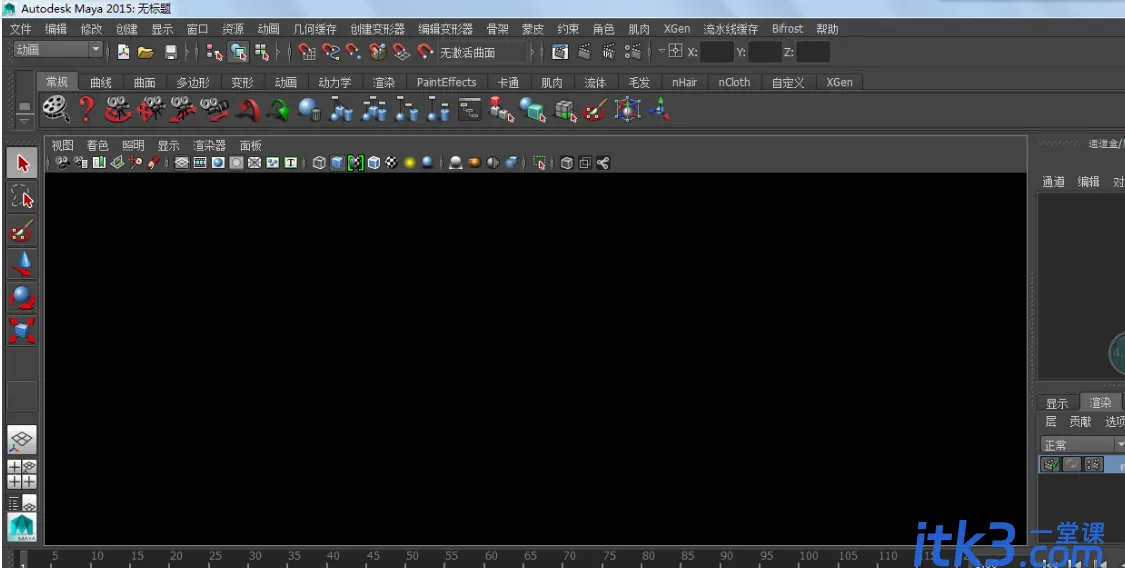Choose the Select tool arrow
1125x568 pixels.
click(22, 164)
